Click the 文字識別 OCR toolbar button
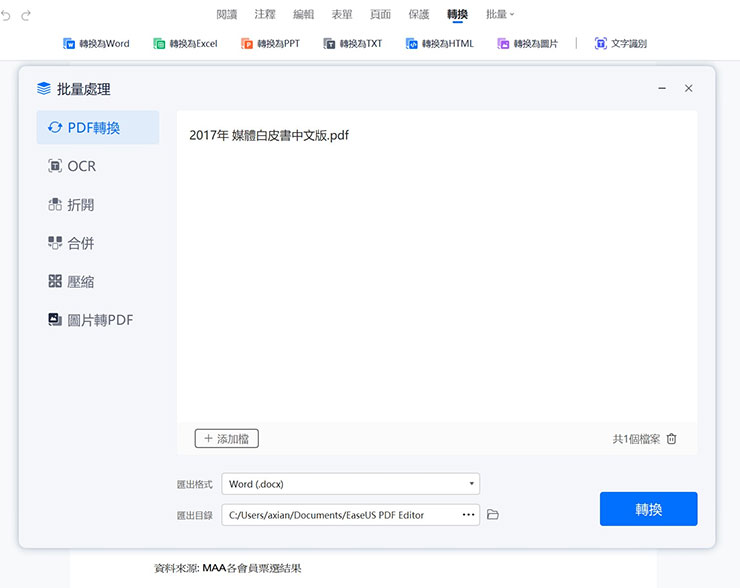This screenshot has width=740, height=588. [x=621, y=44]
